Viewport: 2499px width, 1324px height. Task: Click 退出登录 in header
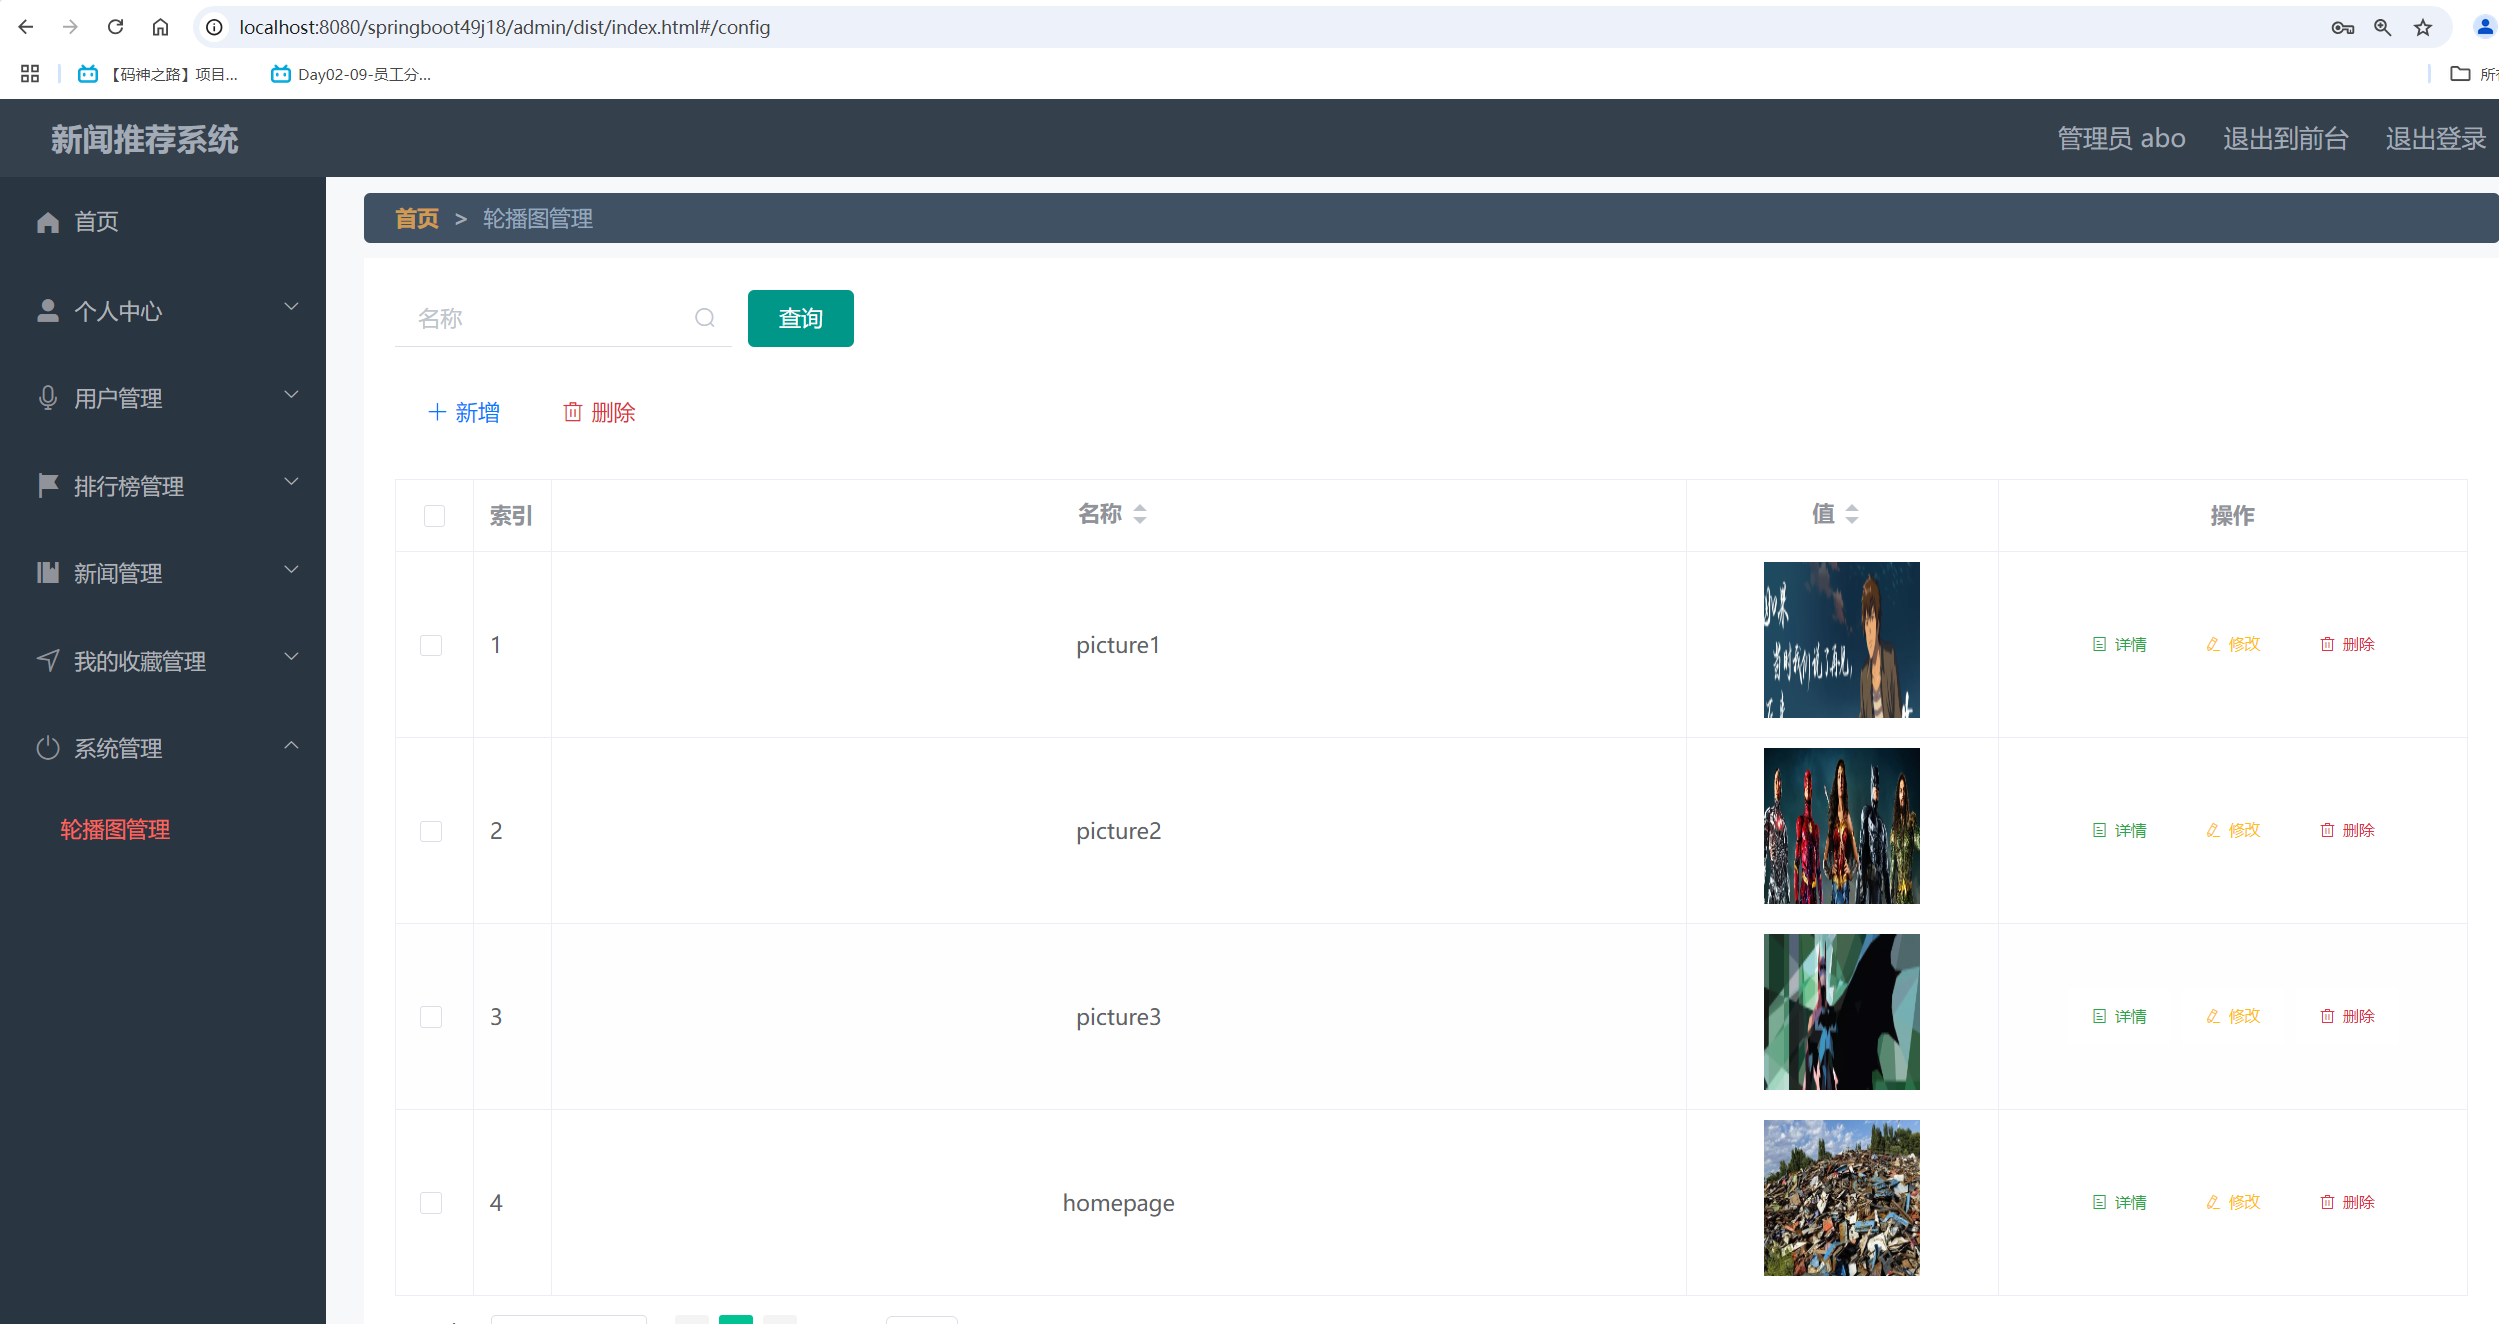[2436, 138]
